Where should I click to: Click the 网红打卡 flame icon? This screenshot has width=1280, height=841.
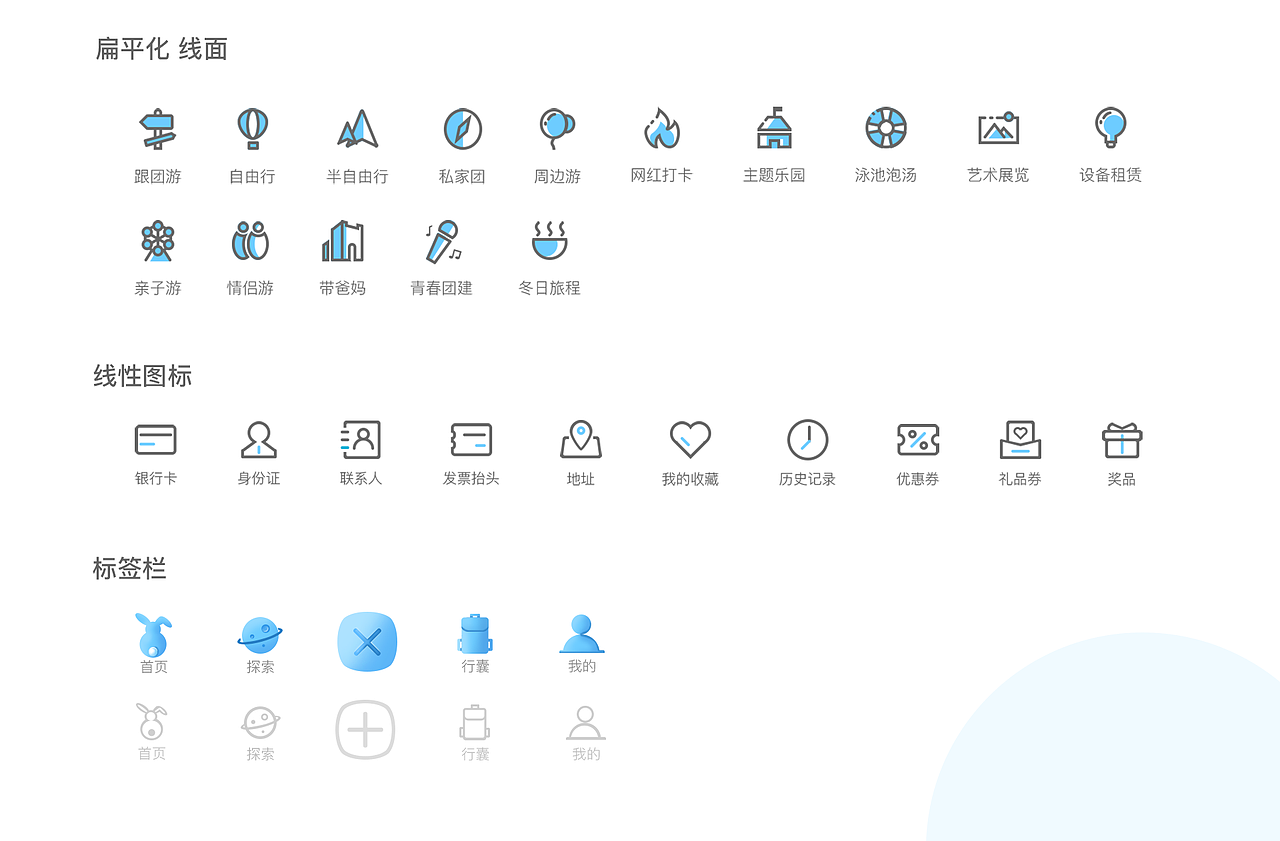[x=661, y=128]
